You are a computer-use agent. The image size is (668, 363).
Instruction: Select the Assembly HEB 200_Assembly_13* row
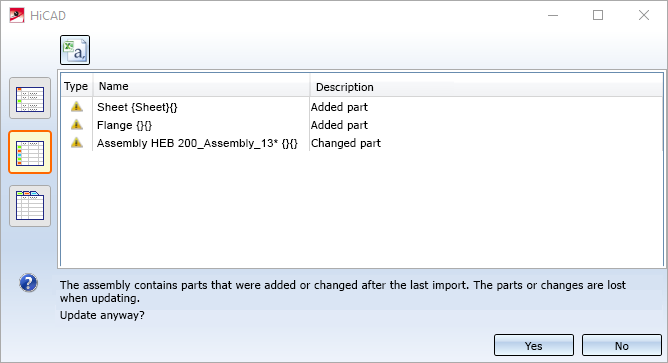tap(362, 143)
